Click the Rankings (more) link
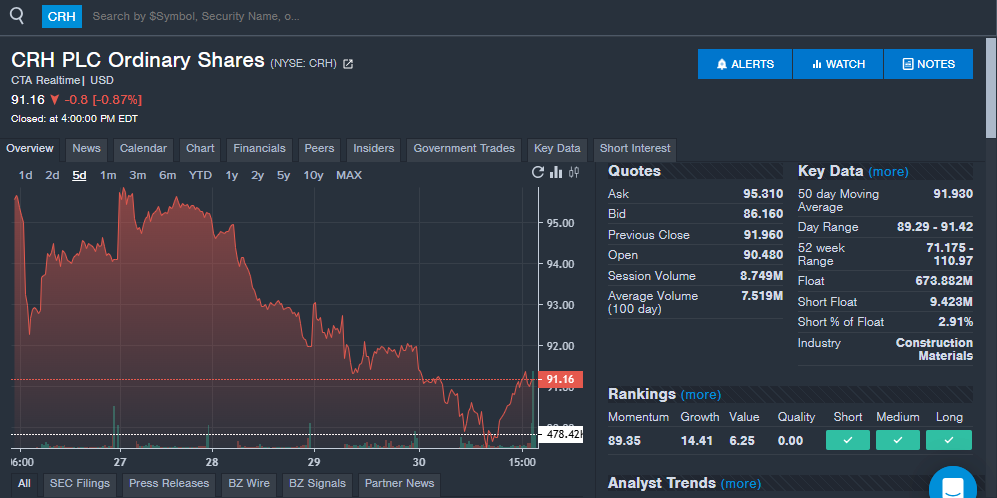This screenshot has width=997, height=498. pyautogui.click(x=701, y=395)
